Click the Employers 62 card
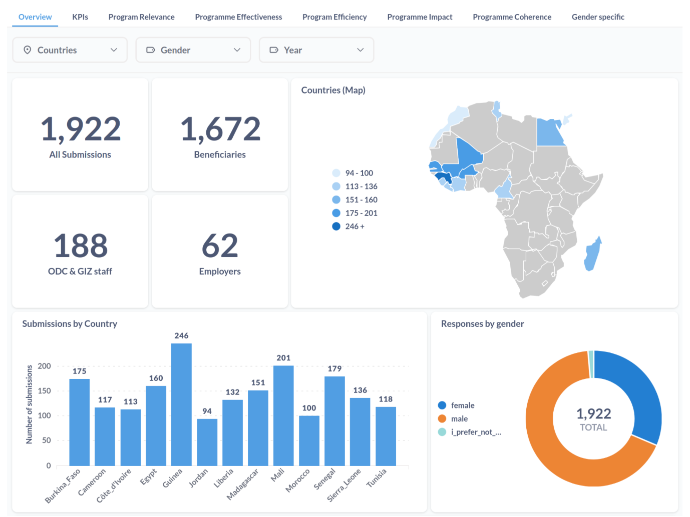This screenshot has height=517, width=690. 220,251
